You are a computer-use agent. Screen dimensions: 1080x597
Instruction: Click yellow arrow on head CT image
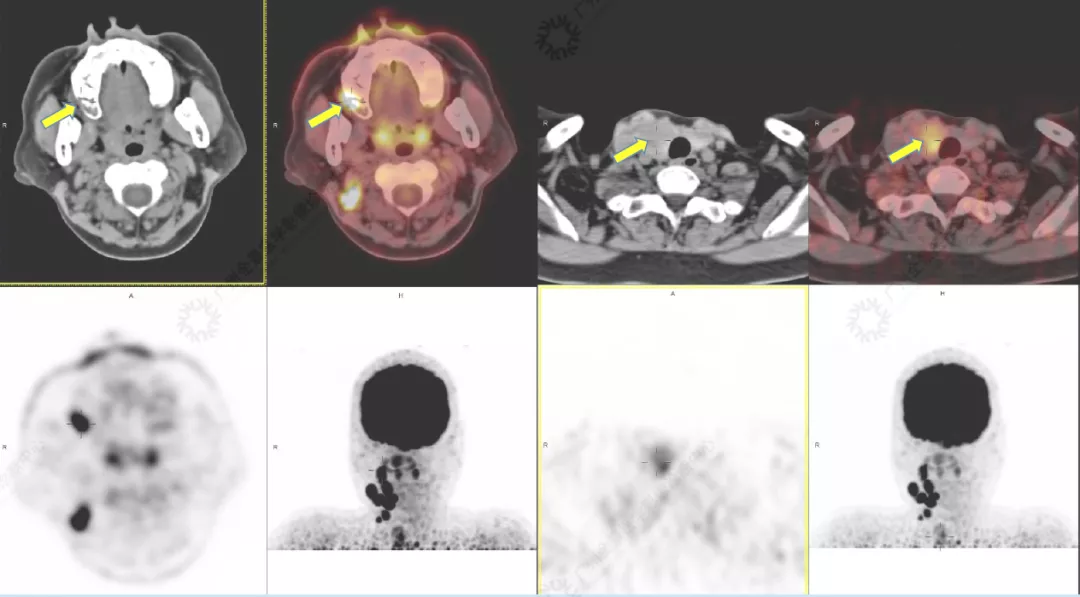click(x=59, y=116)
